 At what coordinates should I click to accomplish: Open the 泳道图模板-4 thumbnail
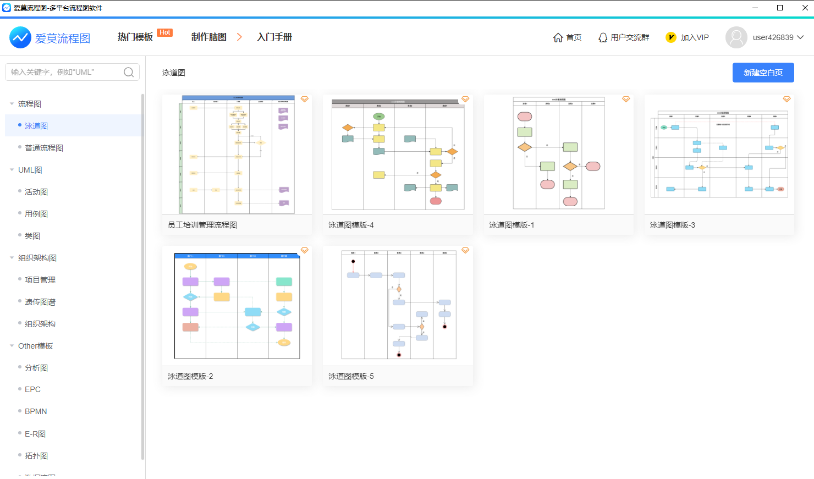398,155
